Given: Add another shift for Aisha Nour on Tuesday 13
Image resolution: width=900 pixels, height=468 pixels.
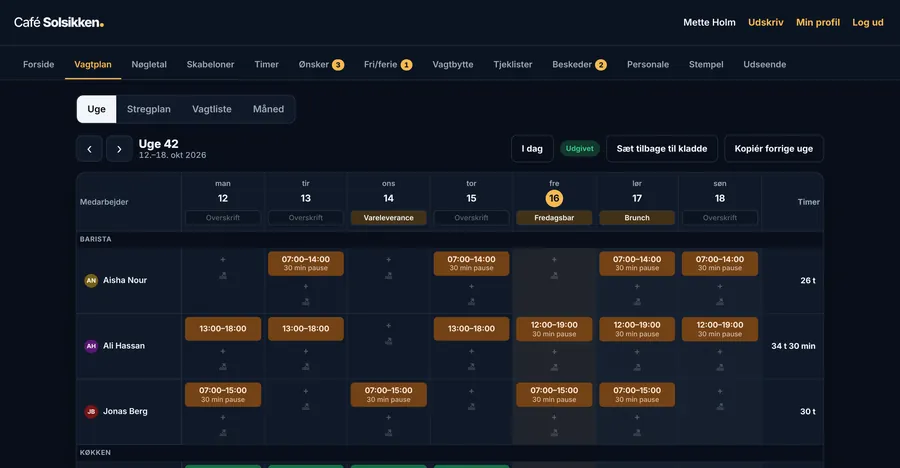Looking at the screenshot, I should (306, 286).
